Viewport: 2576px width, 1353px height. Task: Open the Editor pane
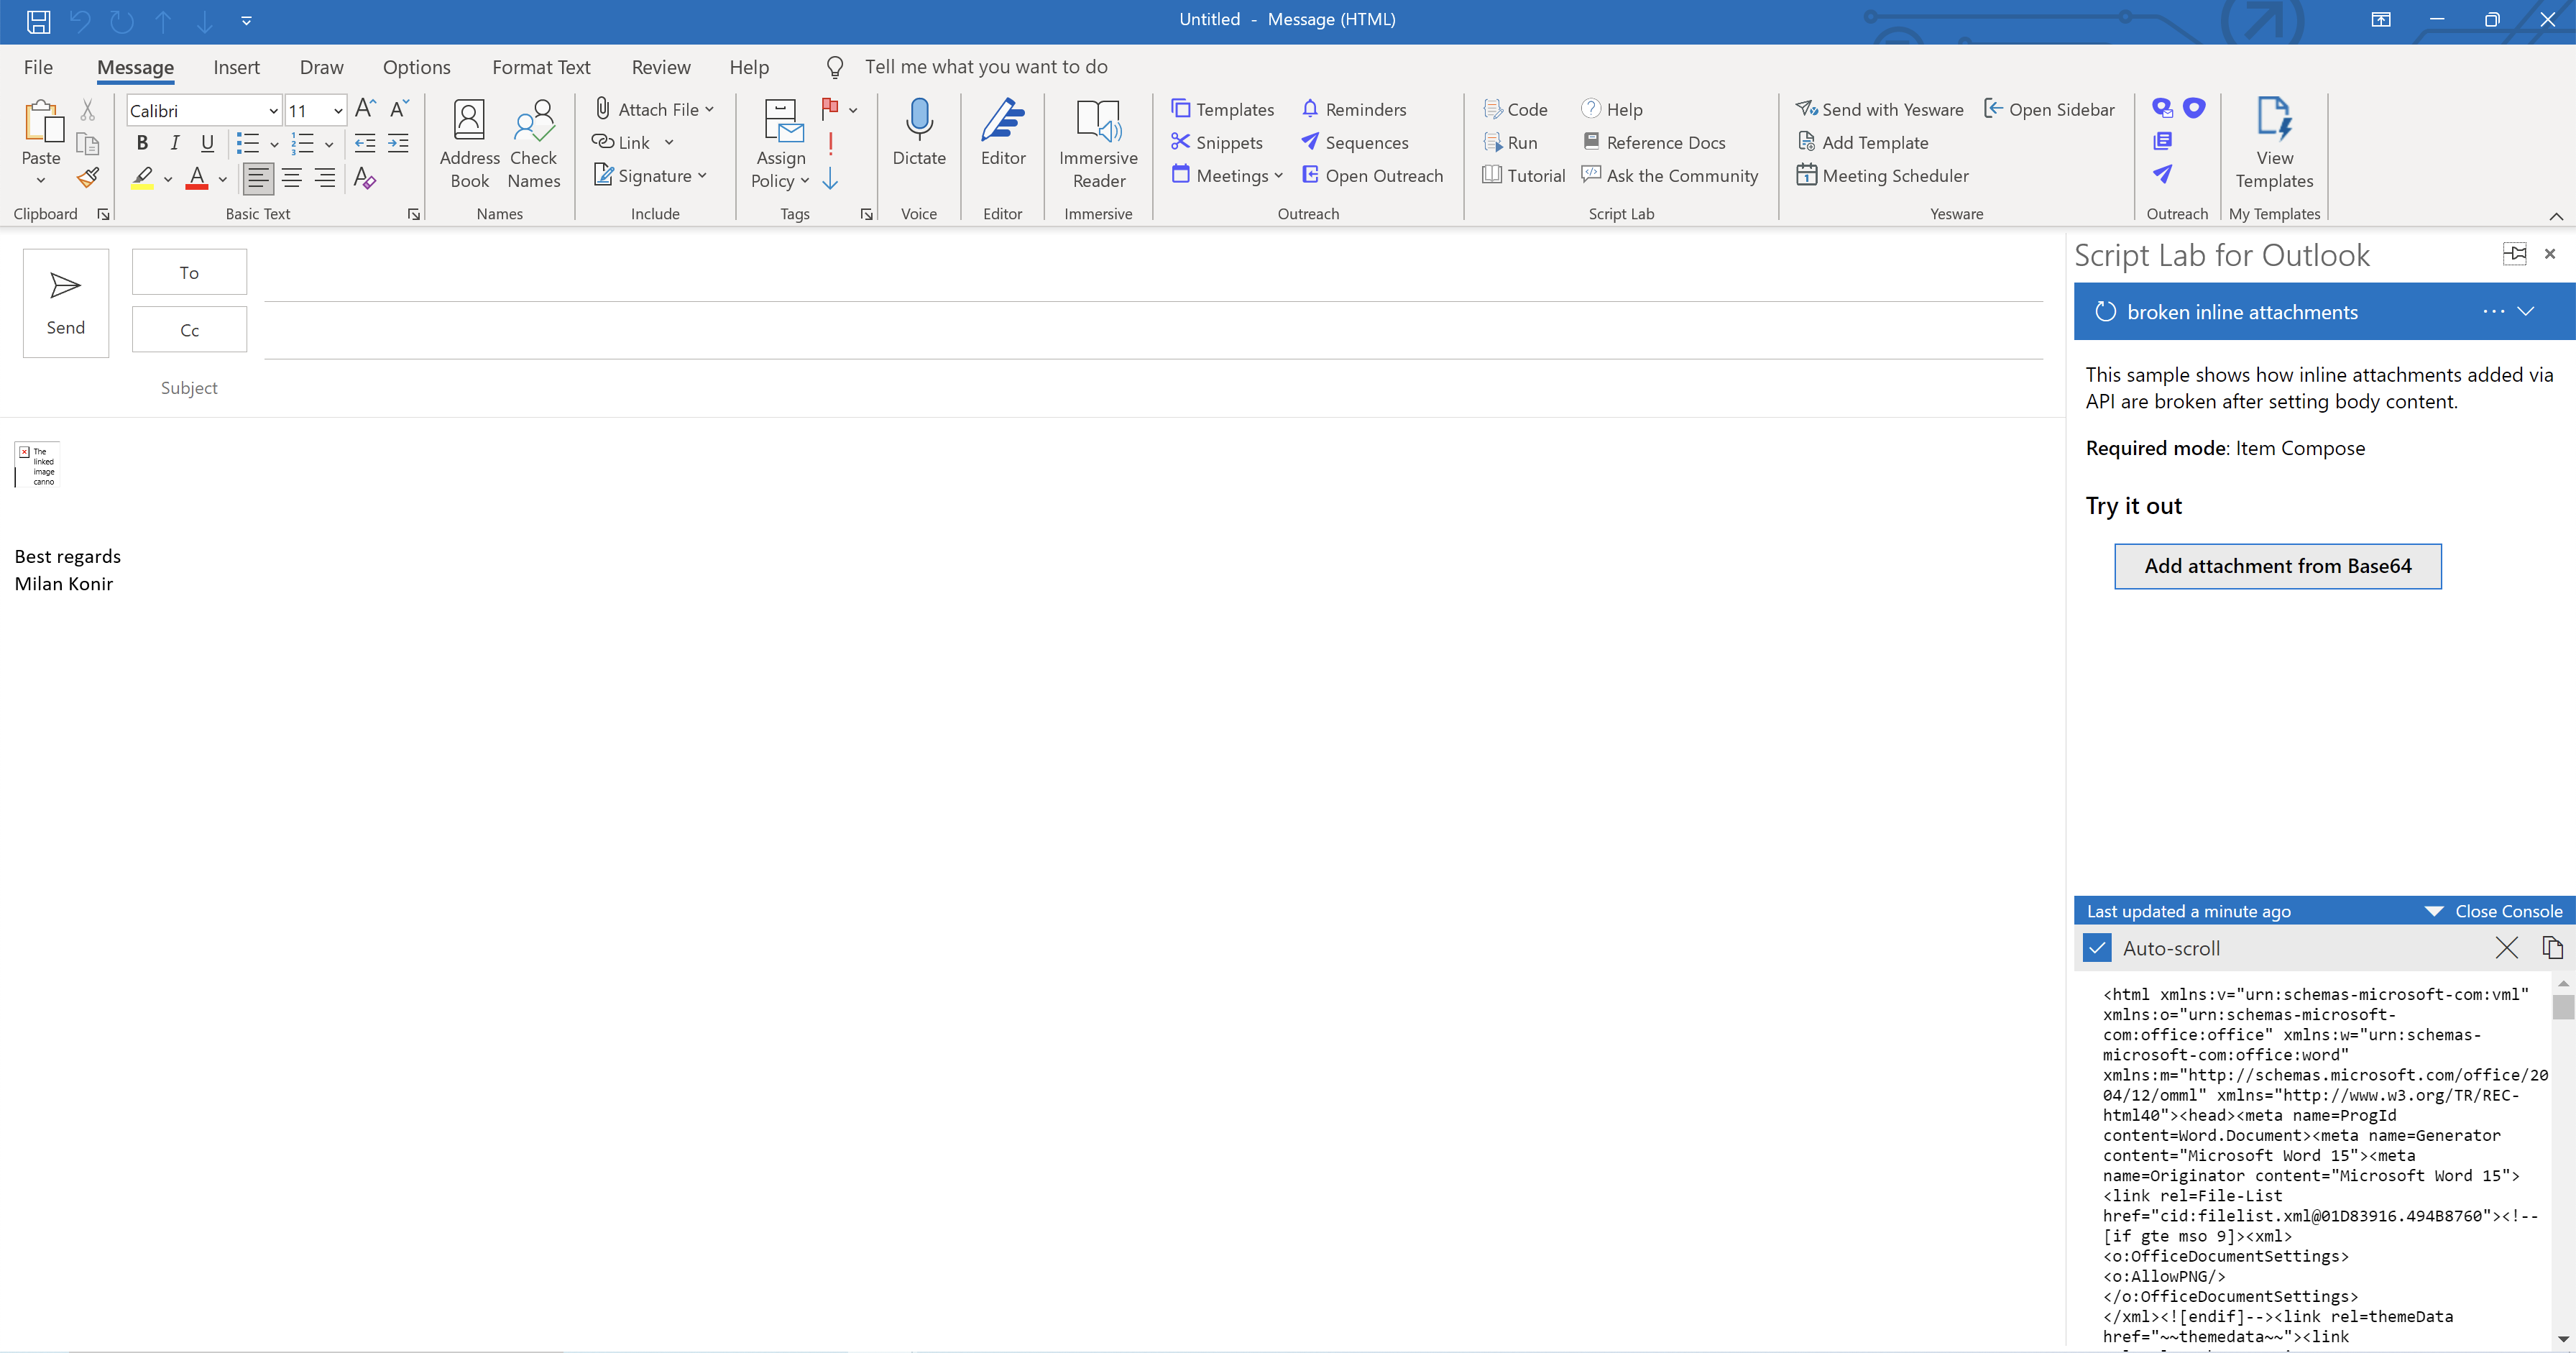click(1003, 140)
